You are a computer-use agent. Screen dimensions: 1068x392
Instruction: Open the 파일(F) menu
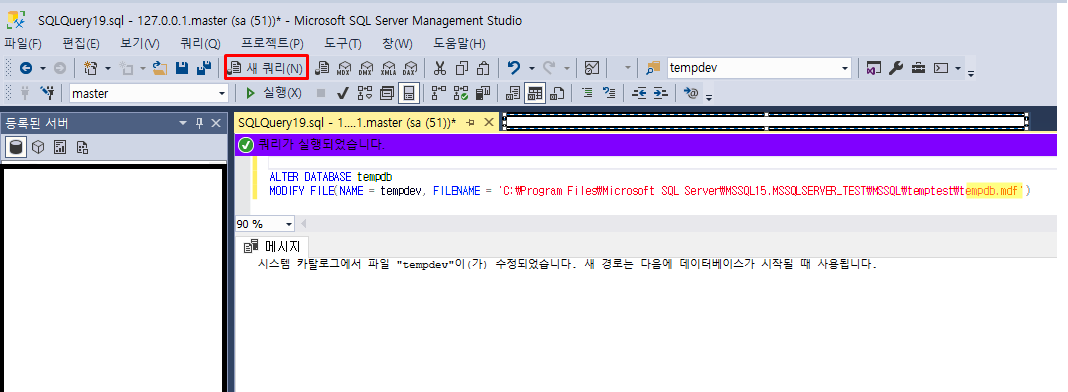[23, 44]
